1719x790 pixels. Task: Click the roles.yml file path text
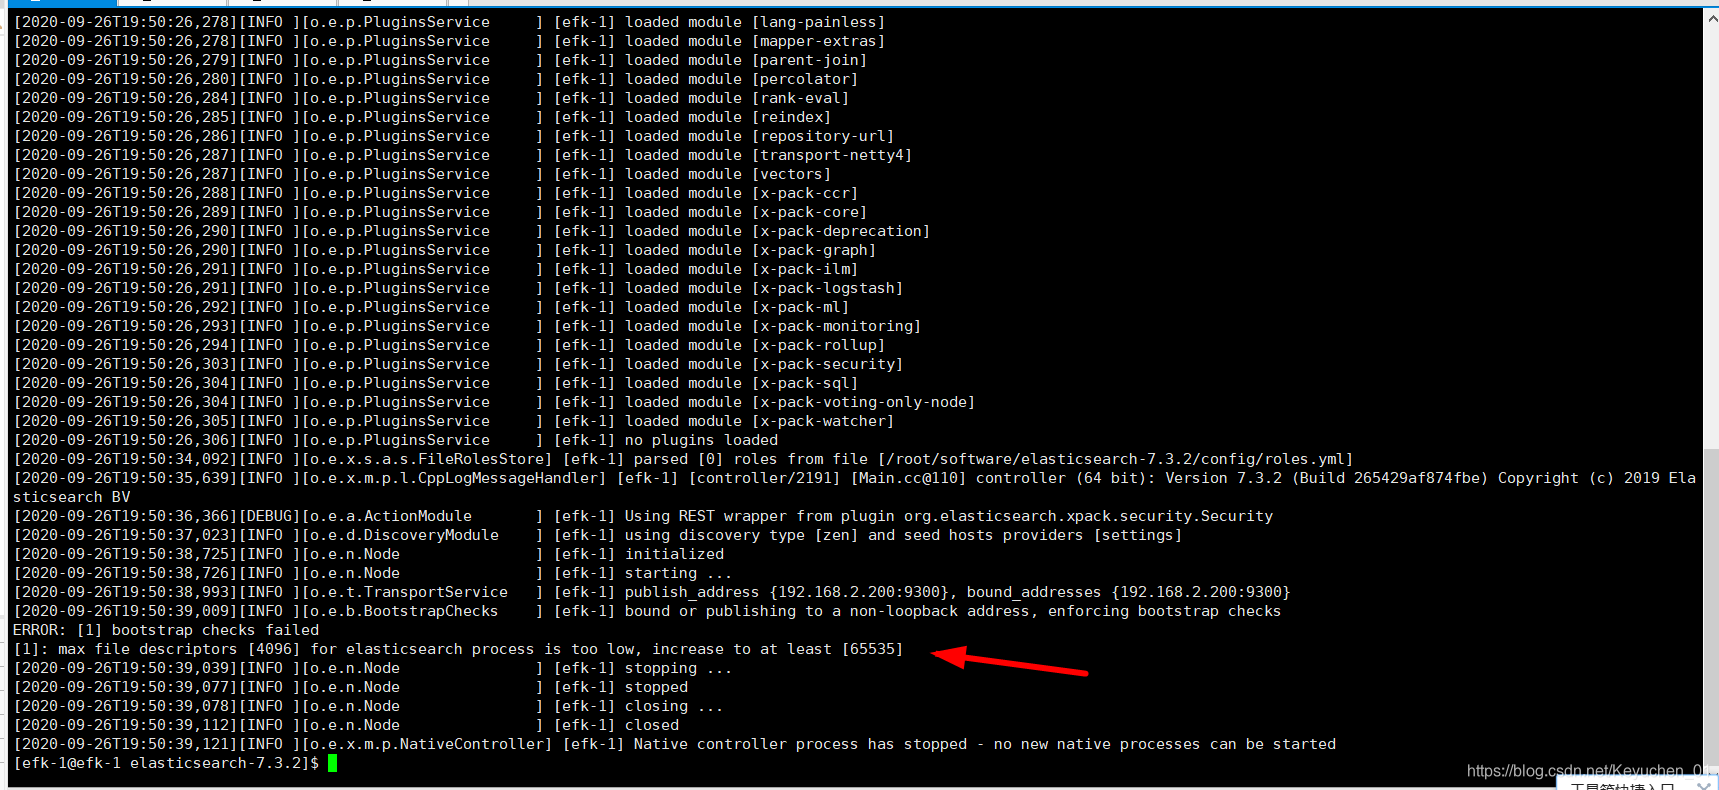[1116, 459]
